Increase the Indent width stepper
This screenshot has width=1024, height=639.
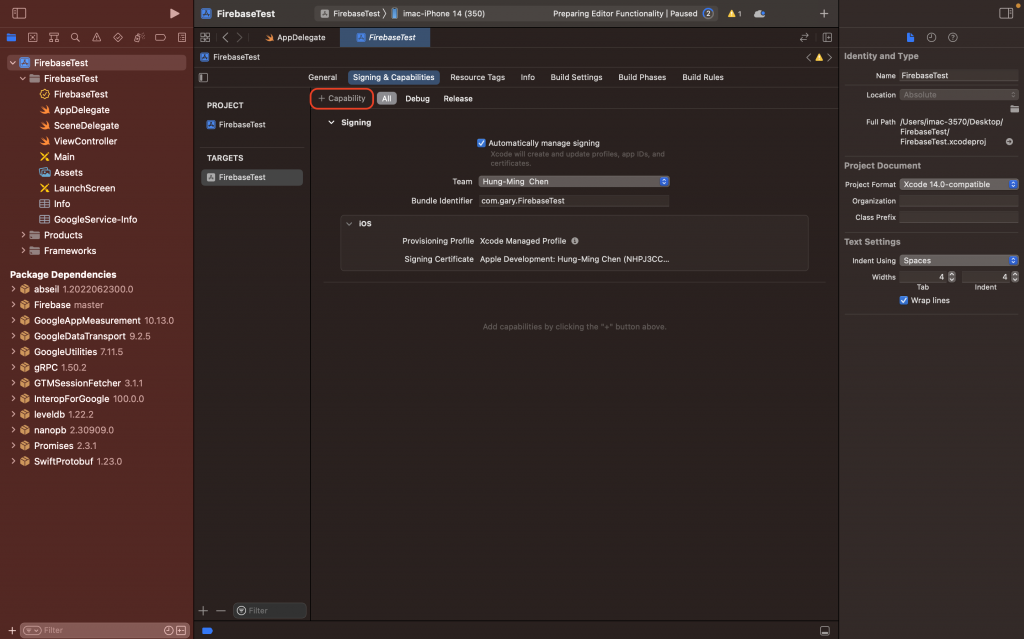click(1015, 274)
